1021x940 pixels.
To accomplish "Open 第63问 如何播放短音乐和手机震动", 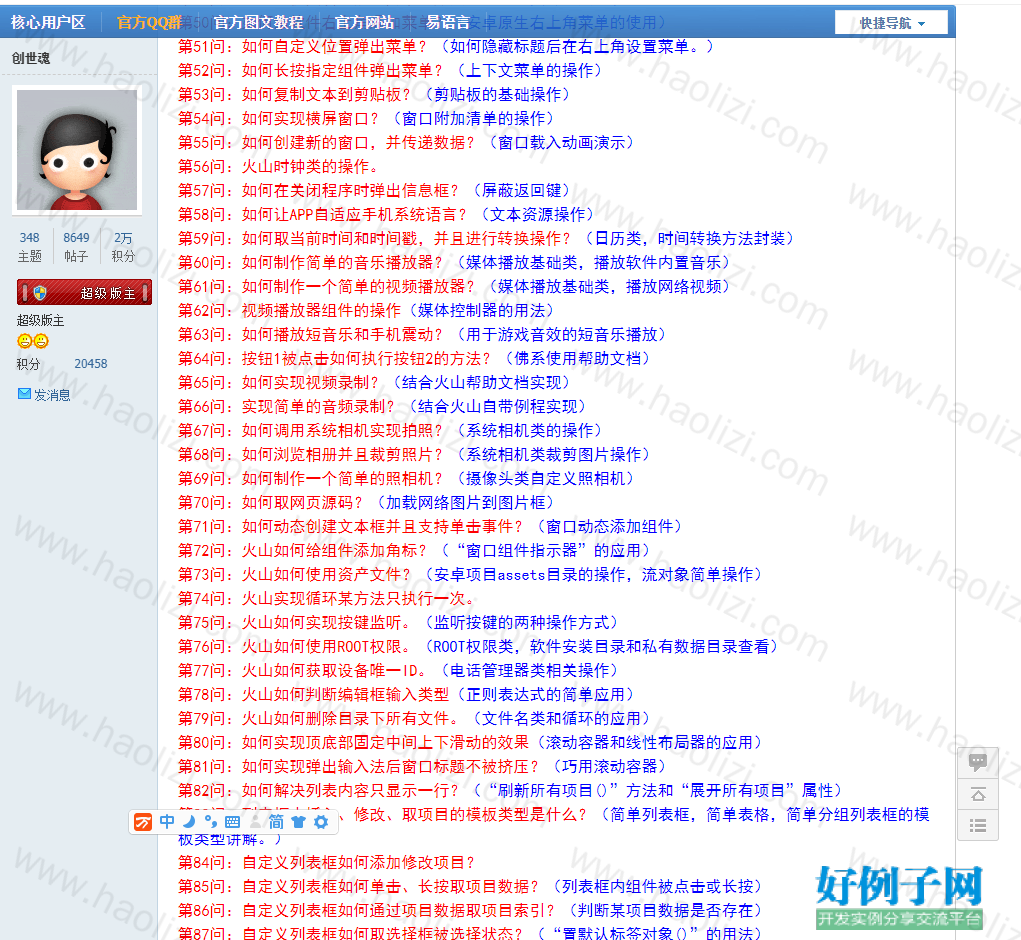I will (x=422, y=335).
